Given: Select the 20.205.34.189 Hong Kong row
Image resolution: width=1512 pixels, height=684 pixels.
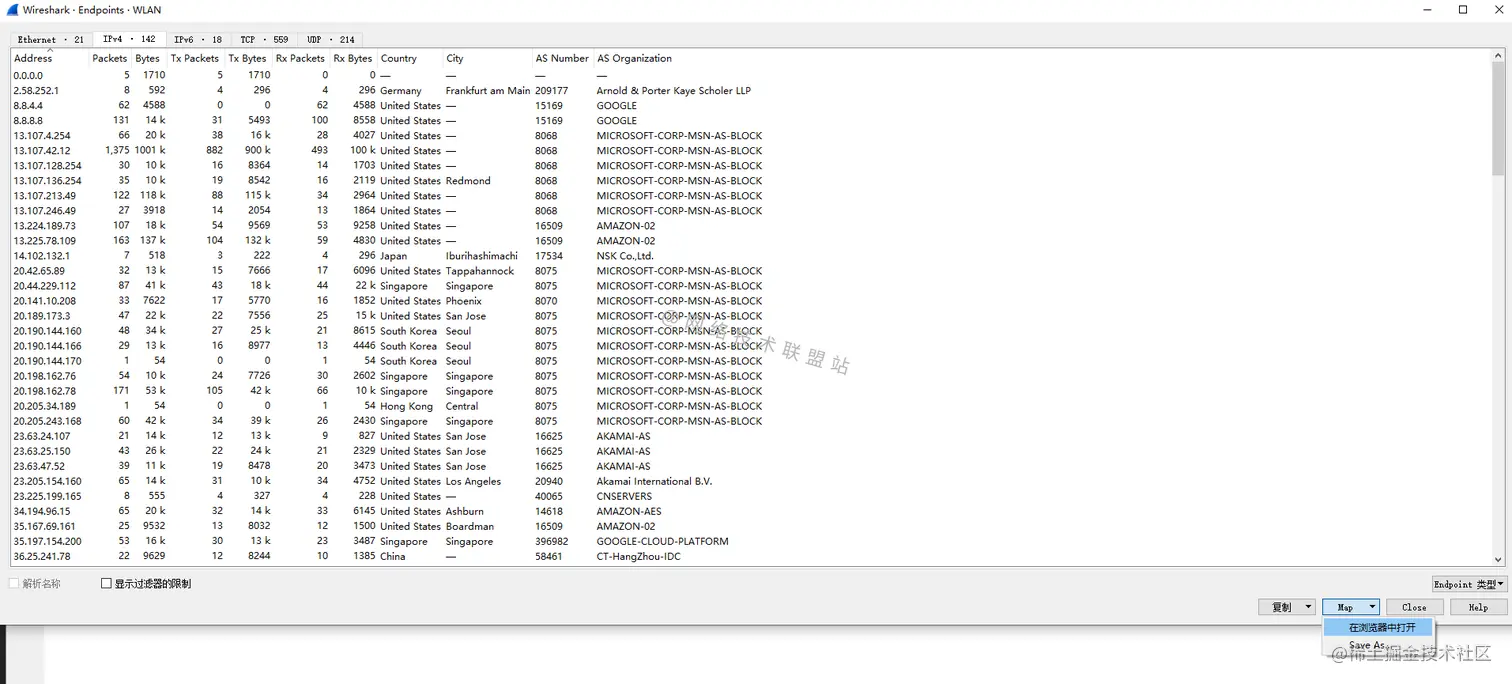Looking at the screenshot, I should 750,406.
